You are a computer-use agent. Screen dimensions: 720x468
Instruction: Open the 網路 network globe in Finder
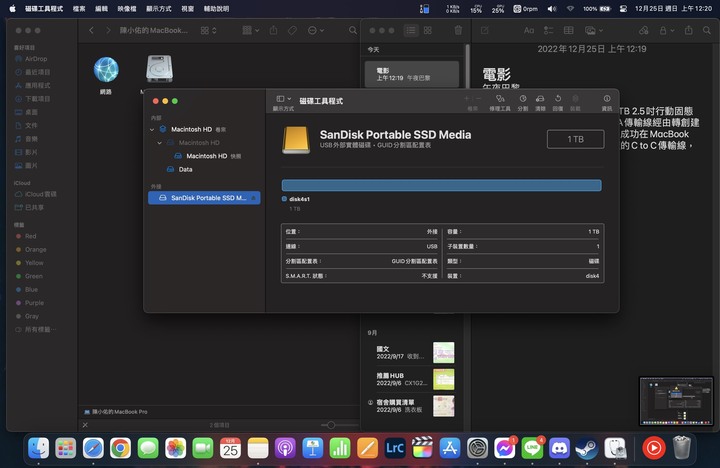coord(106,70)
